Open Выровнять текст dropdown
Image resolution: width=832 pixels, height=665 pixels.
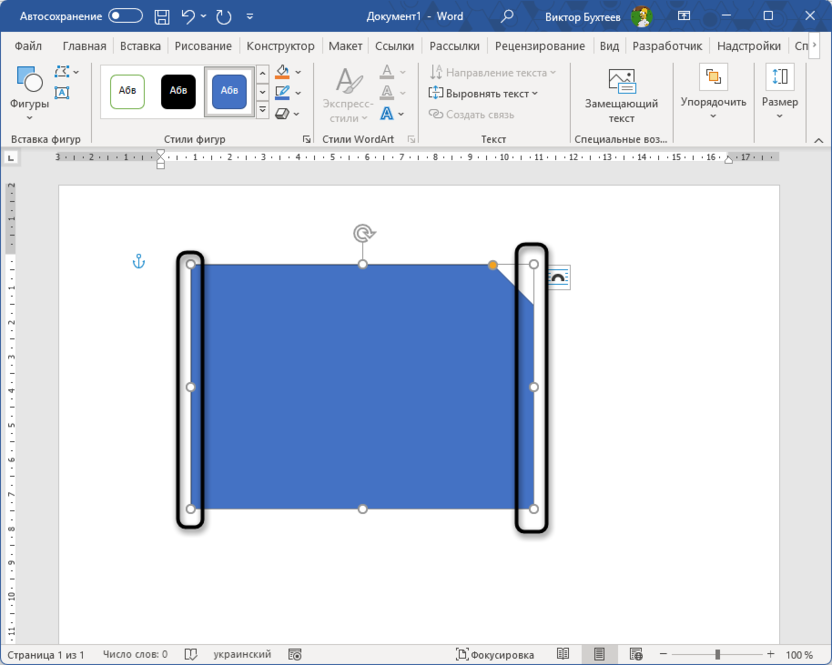(x=484, y=93)
